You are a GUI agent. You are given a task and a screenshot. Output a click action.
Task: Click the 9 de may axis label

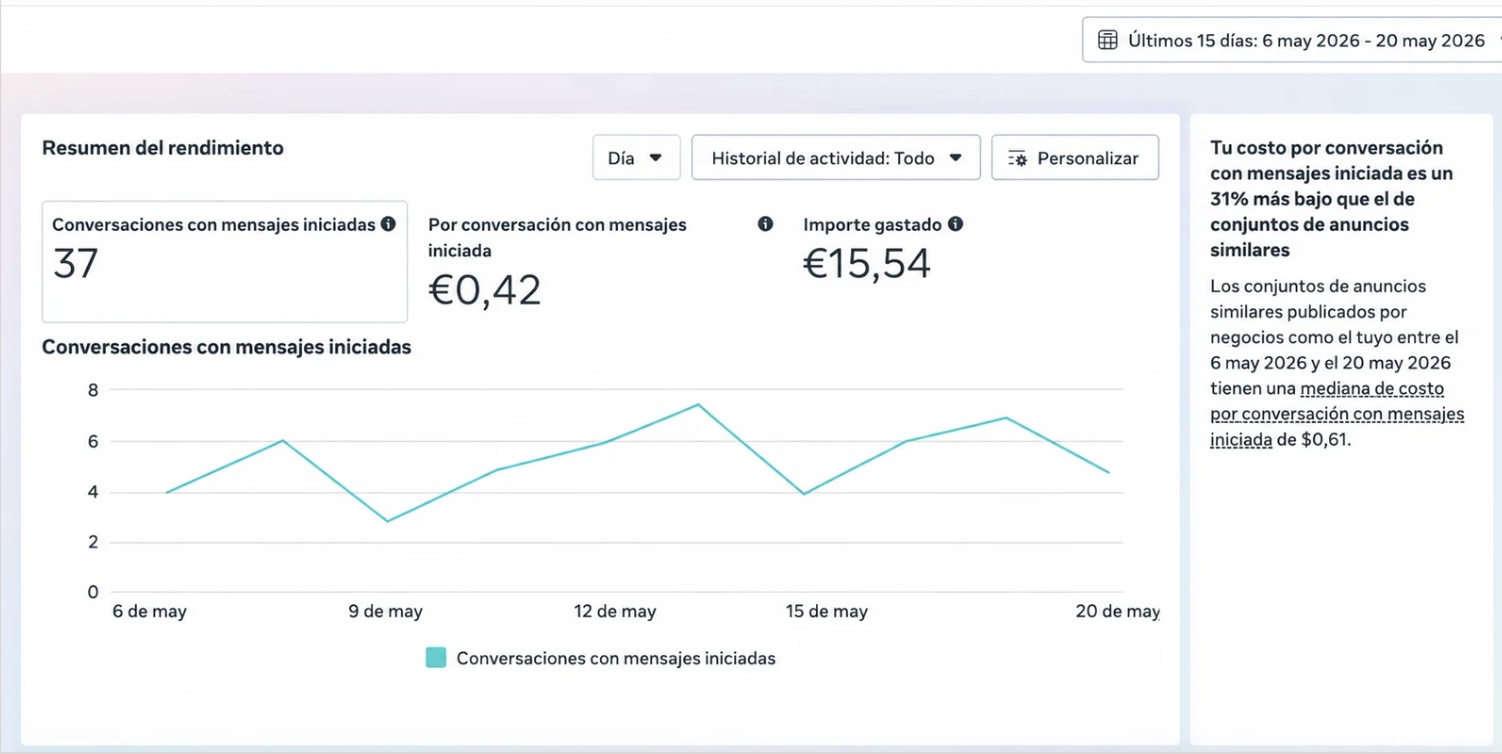(385, 611)
